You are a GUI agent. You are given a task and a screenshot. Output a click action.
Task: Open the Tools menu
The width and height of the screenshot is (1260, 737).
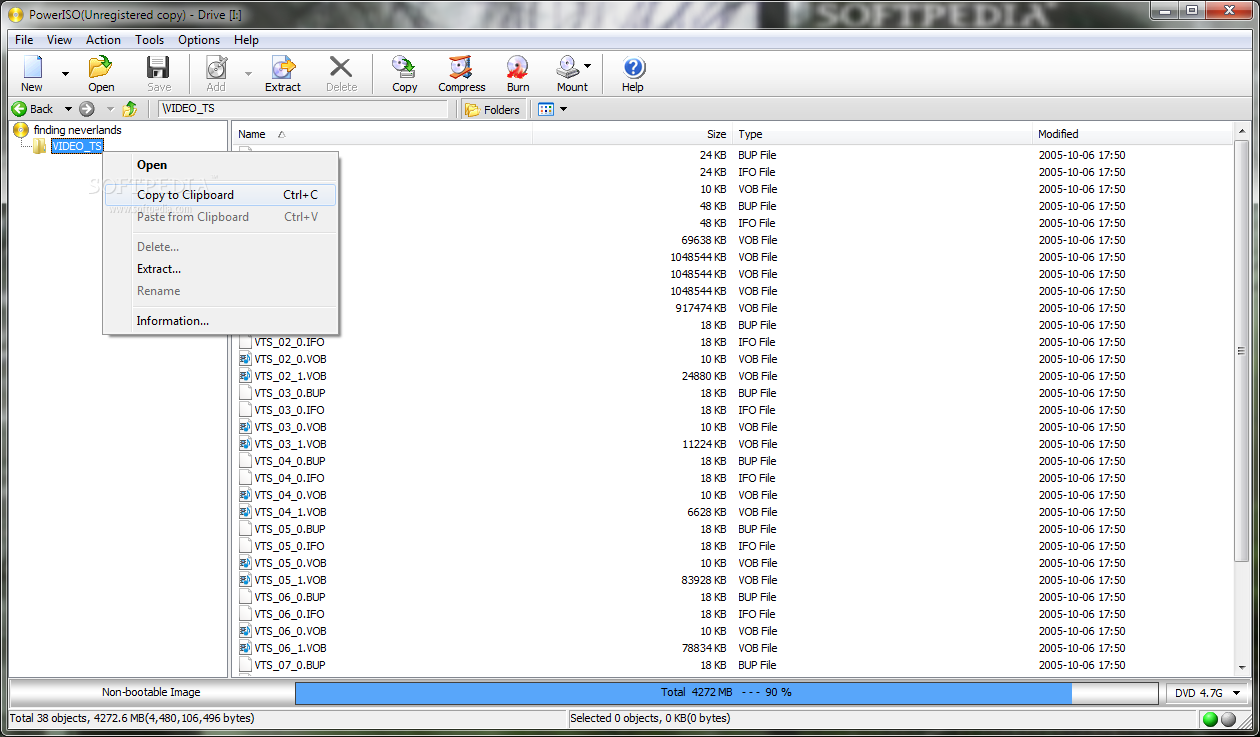[149, 40]
